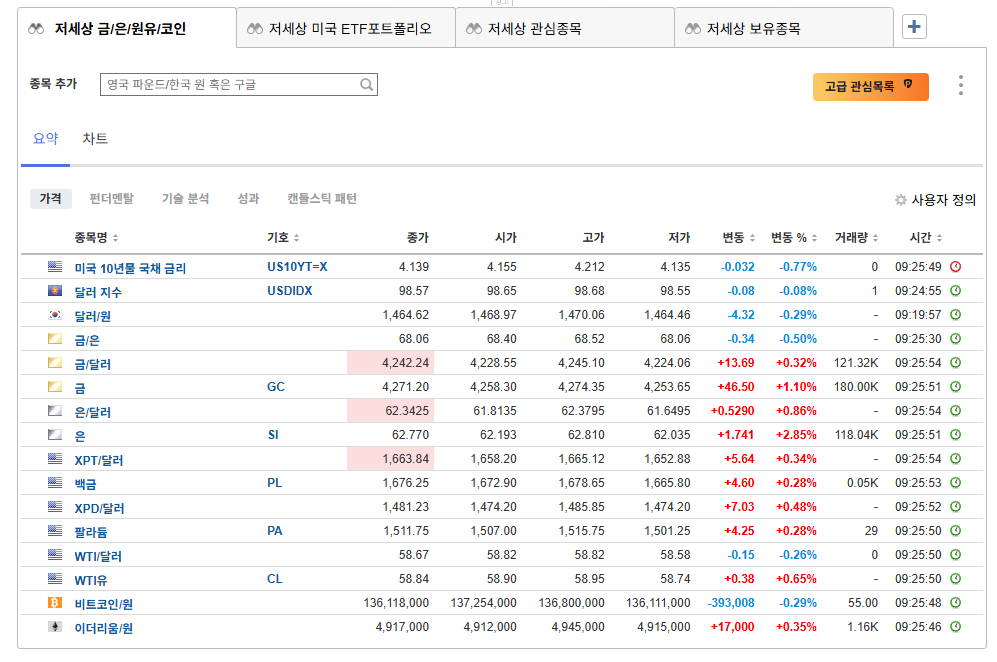Screen dimensions: 997x662
Task: Switch to 저세상 미국 ETF포트폴리오 tab
Action: click(x=346, y=29)
